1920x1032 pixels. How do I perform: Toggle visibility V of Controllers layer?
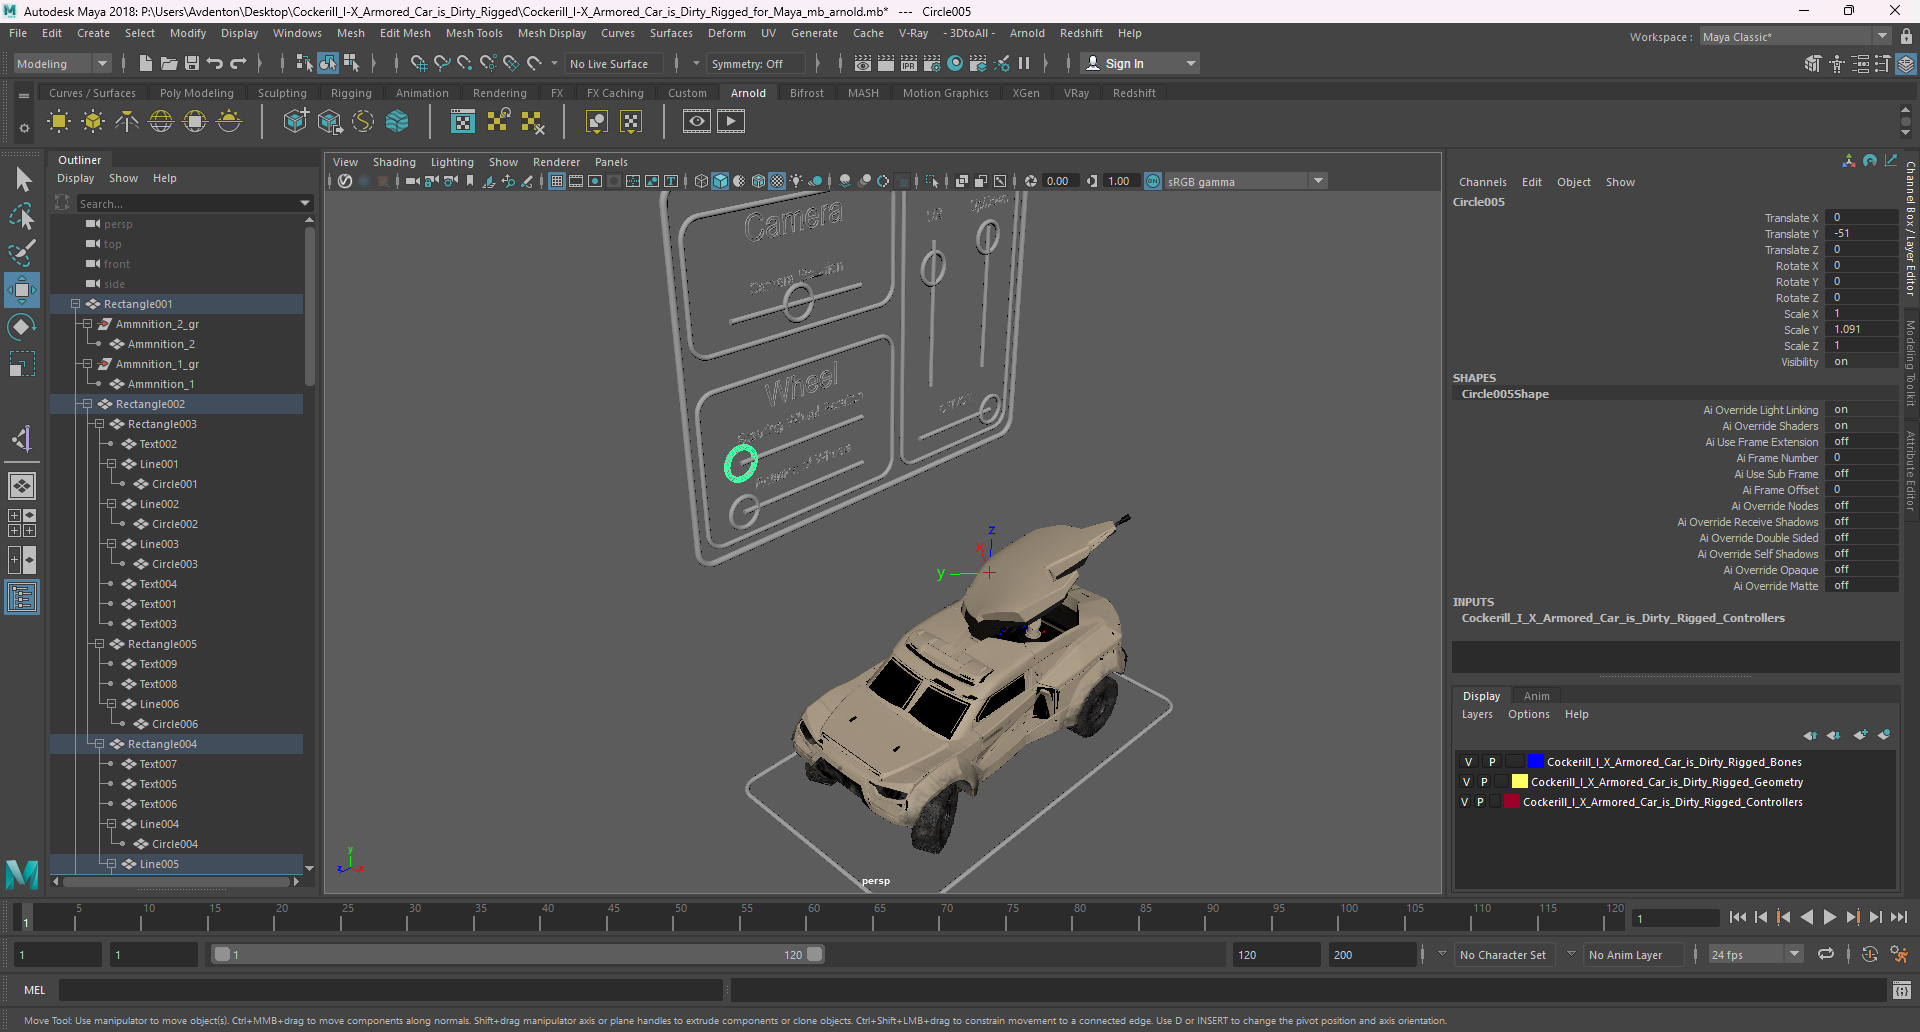pos(1464,802)
